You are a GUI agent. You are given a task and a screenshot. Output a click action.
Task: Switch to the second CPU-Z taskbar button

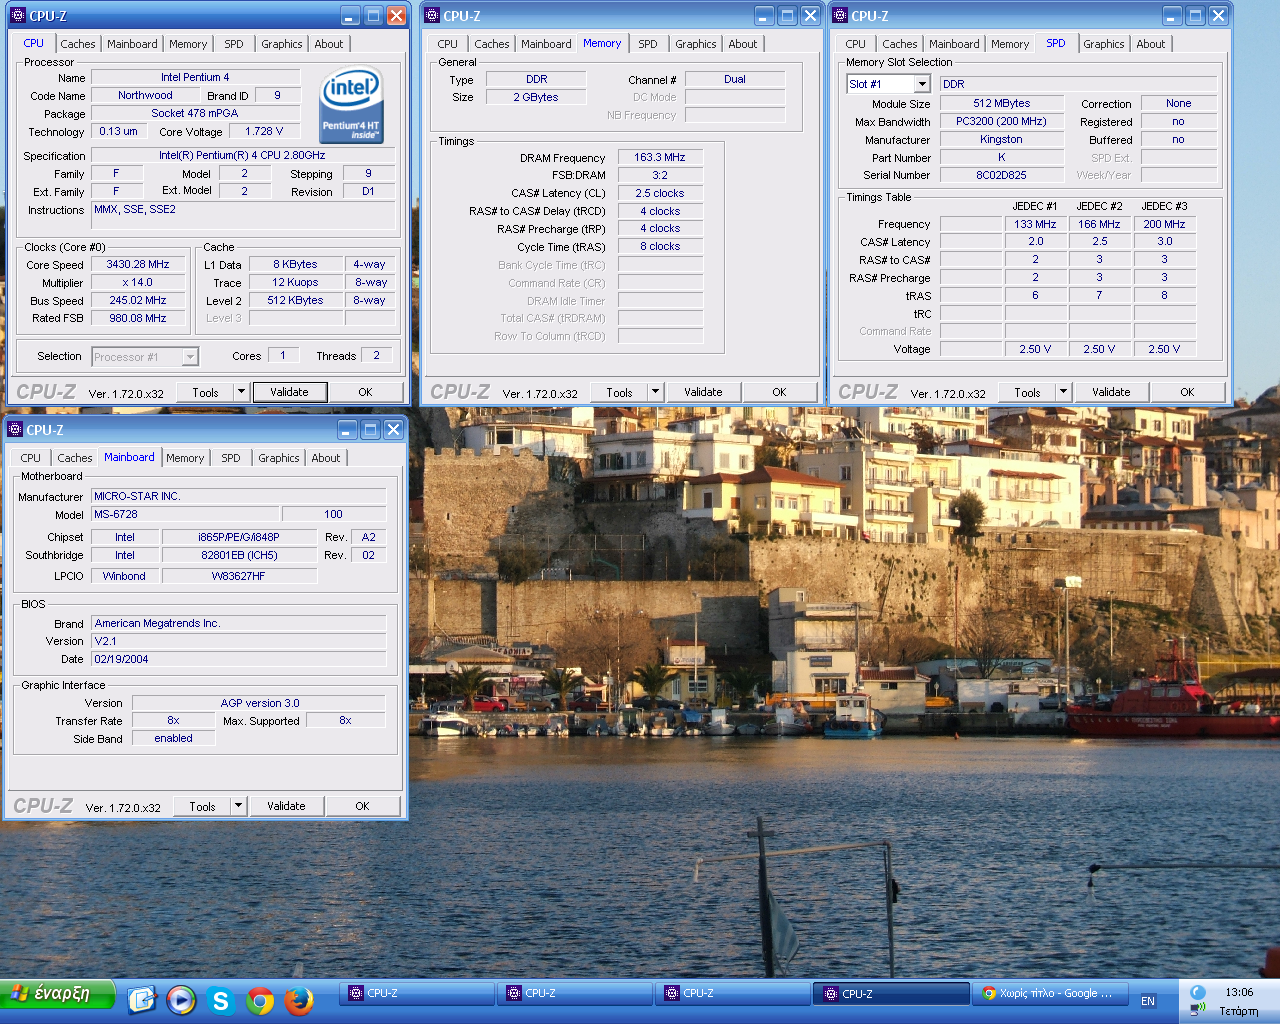click(x=576, y=993)
